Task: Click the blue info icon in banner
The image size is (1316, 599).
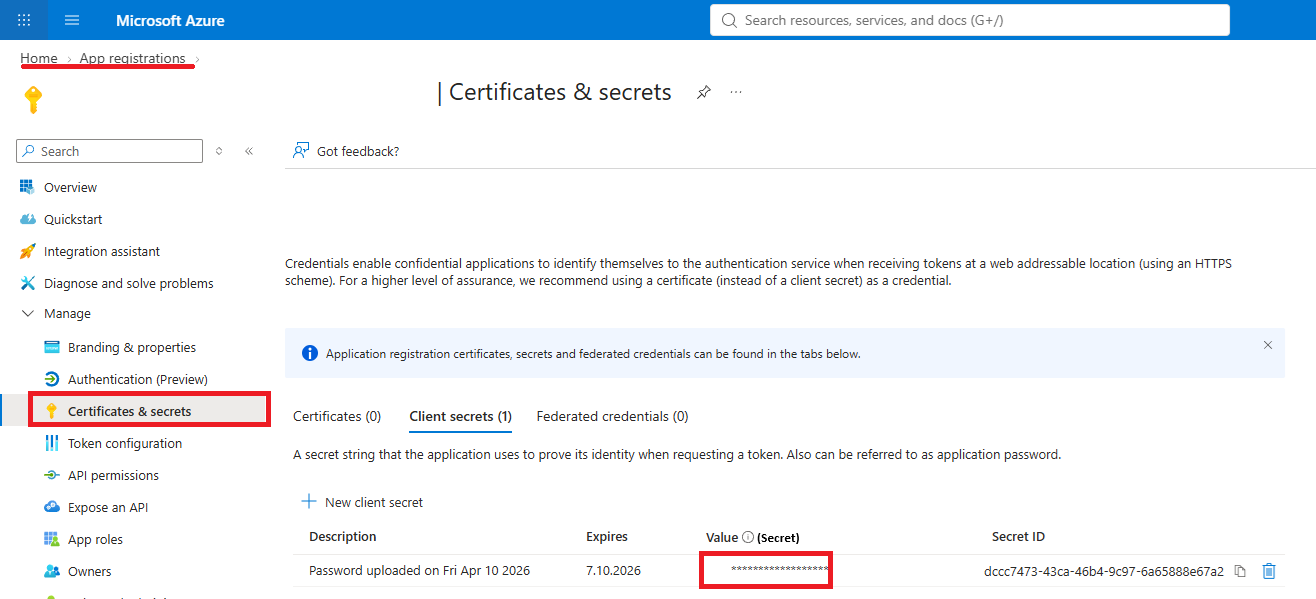Action: (310, 353)
